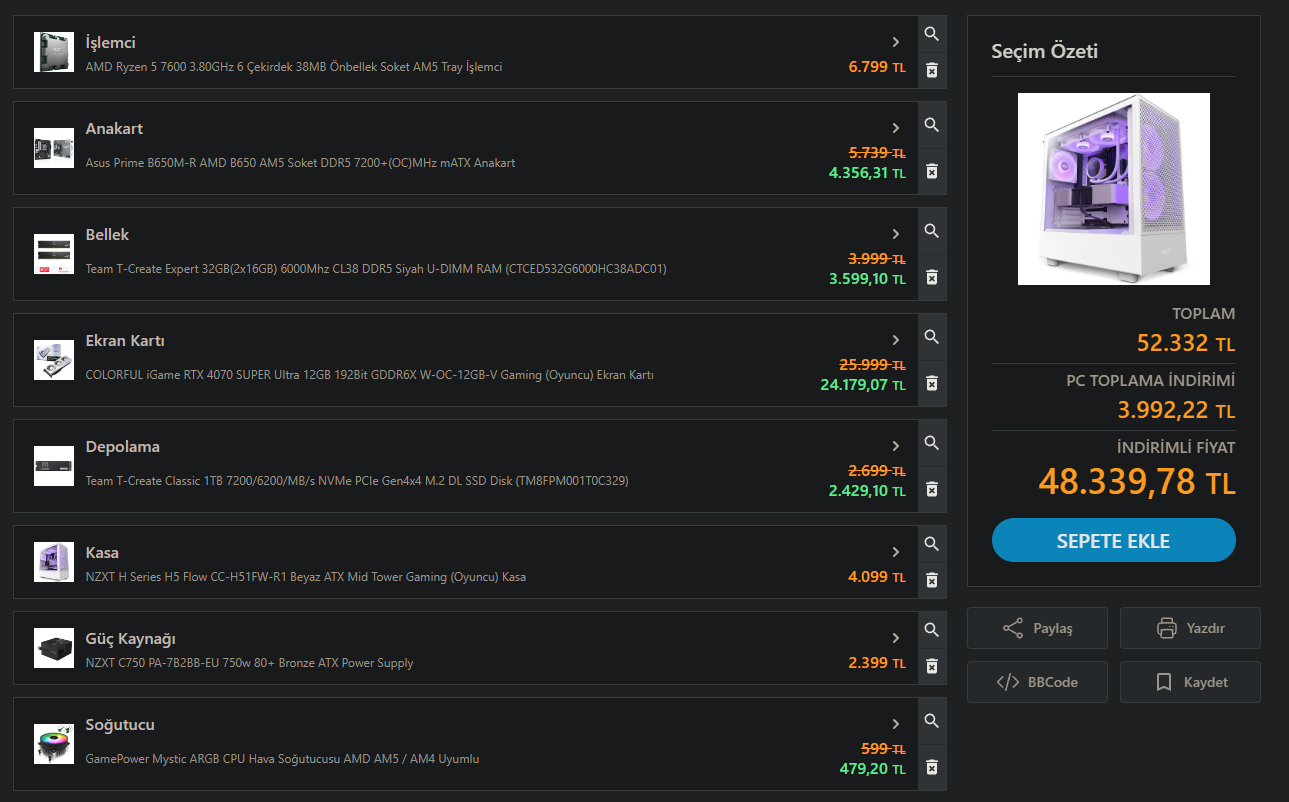
Task: Select the Asus Prime B650M-R product description
Action: pos(300,163)
